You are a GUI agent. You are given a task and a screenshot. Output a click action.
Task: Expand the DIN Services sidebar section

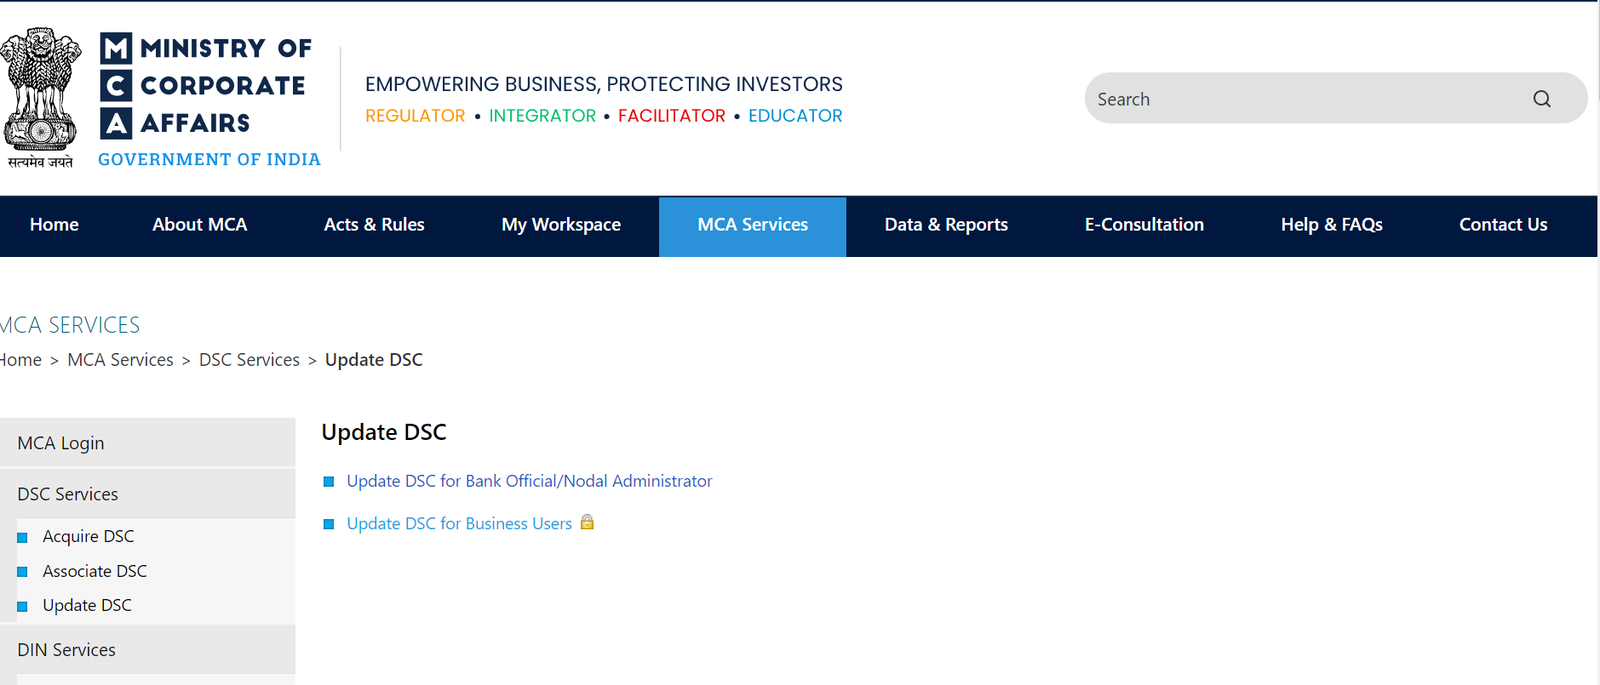coord(148,650)
